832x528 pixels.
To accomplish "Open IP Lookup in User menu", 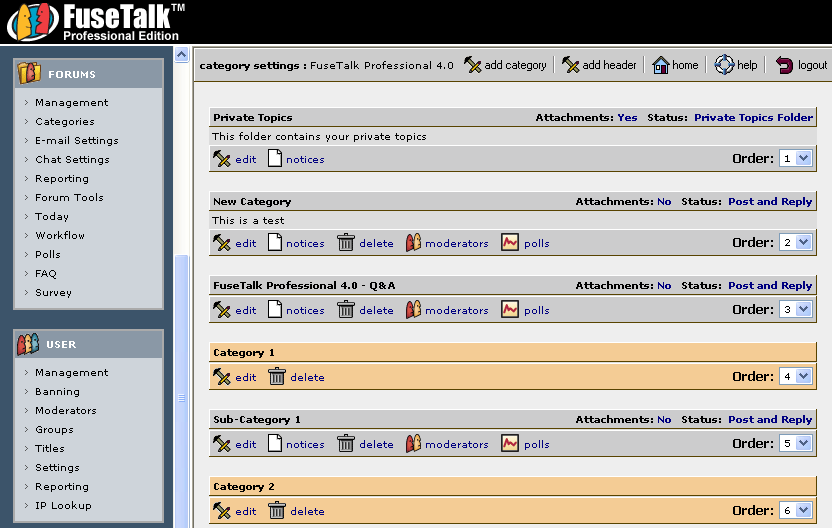I will coord(63,505).
